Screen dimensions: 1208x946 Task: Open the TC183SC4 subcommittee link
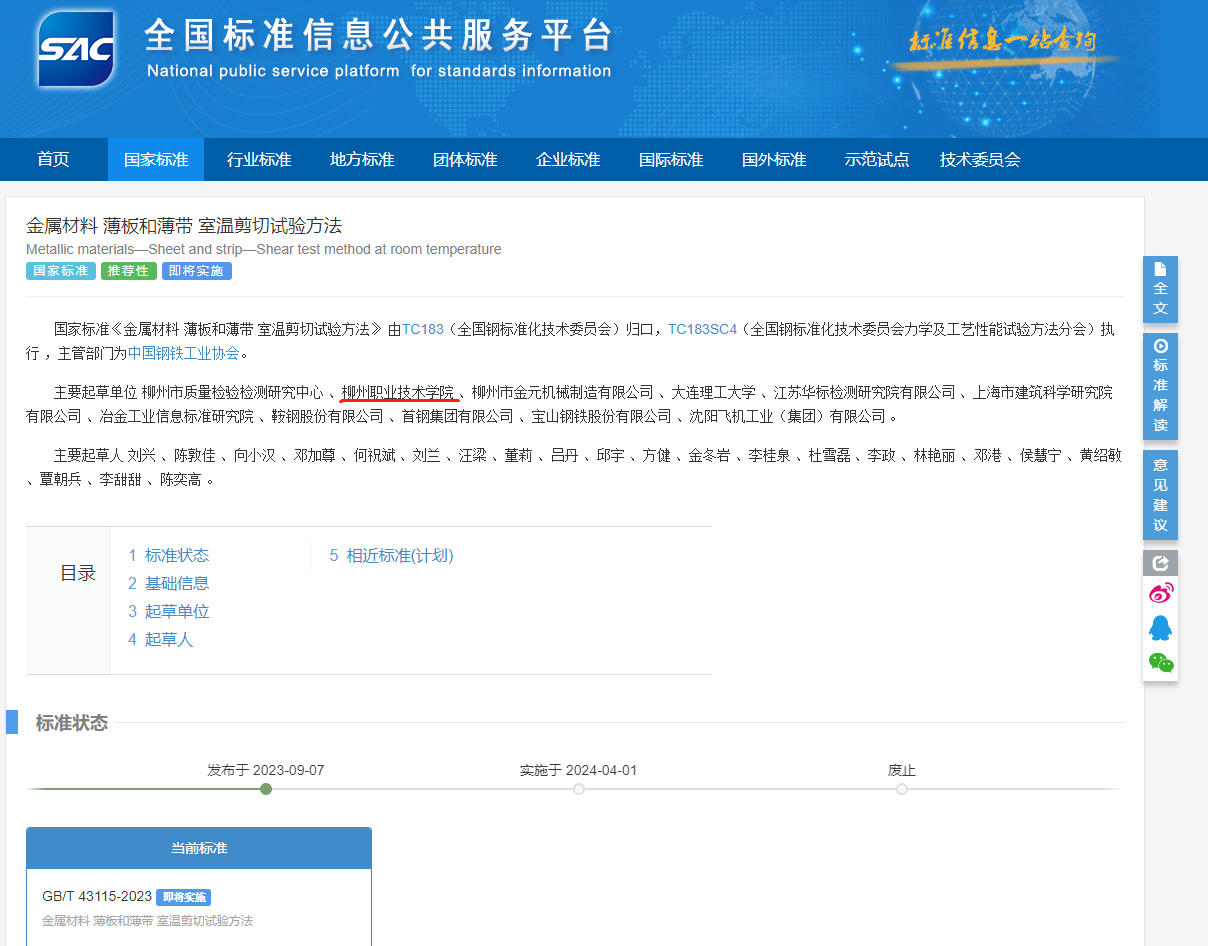pyautogui.click(x=702, y=329)
